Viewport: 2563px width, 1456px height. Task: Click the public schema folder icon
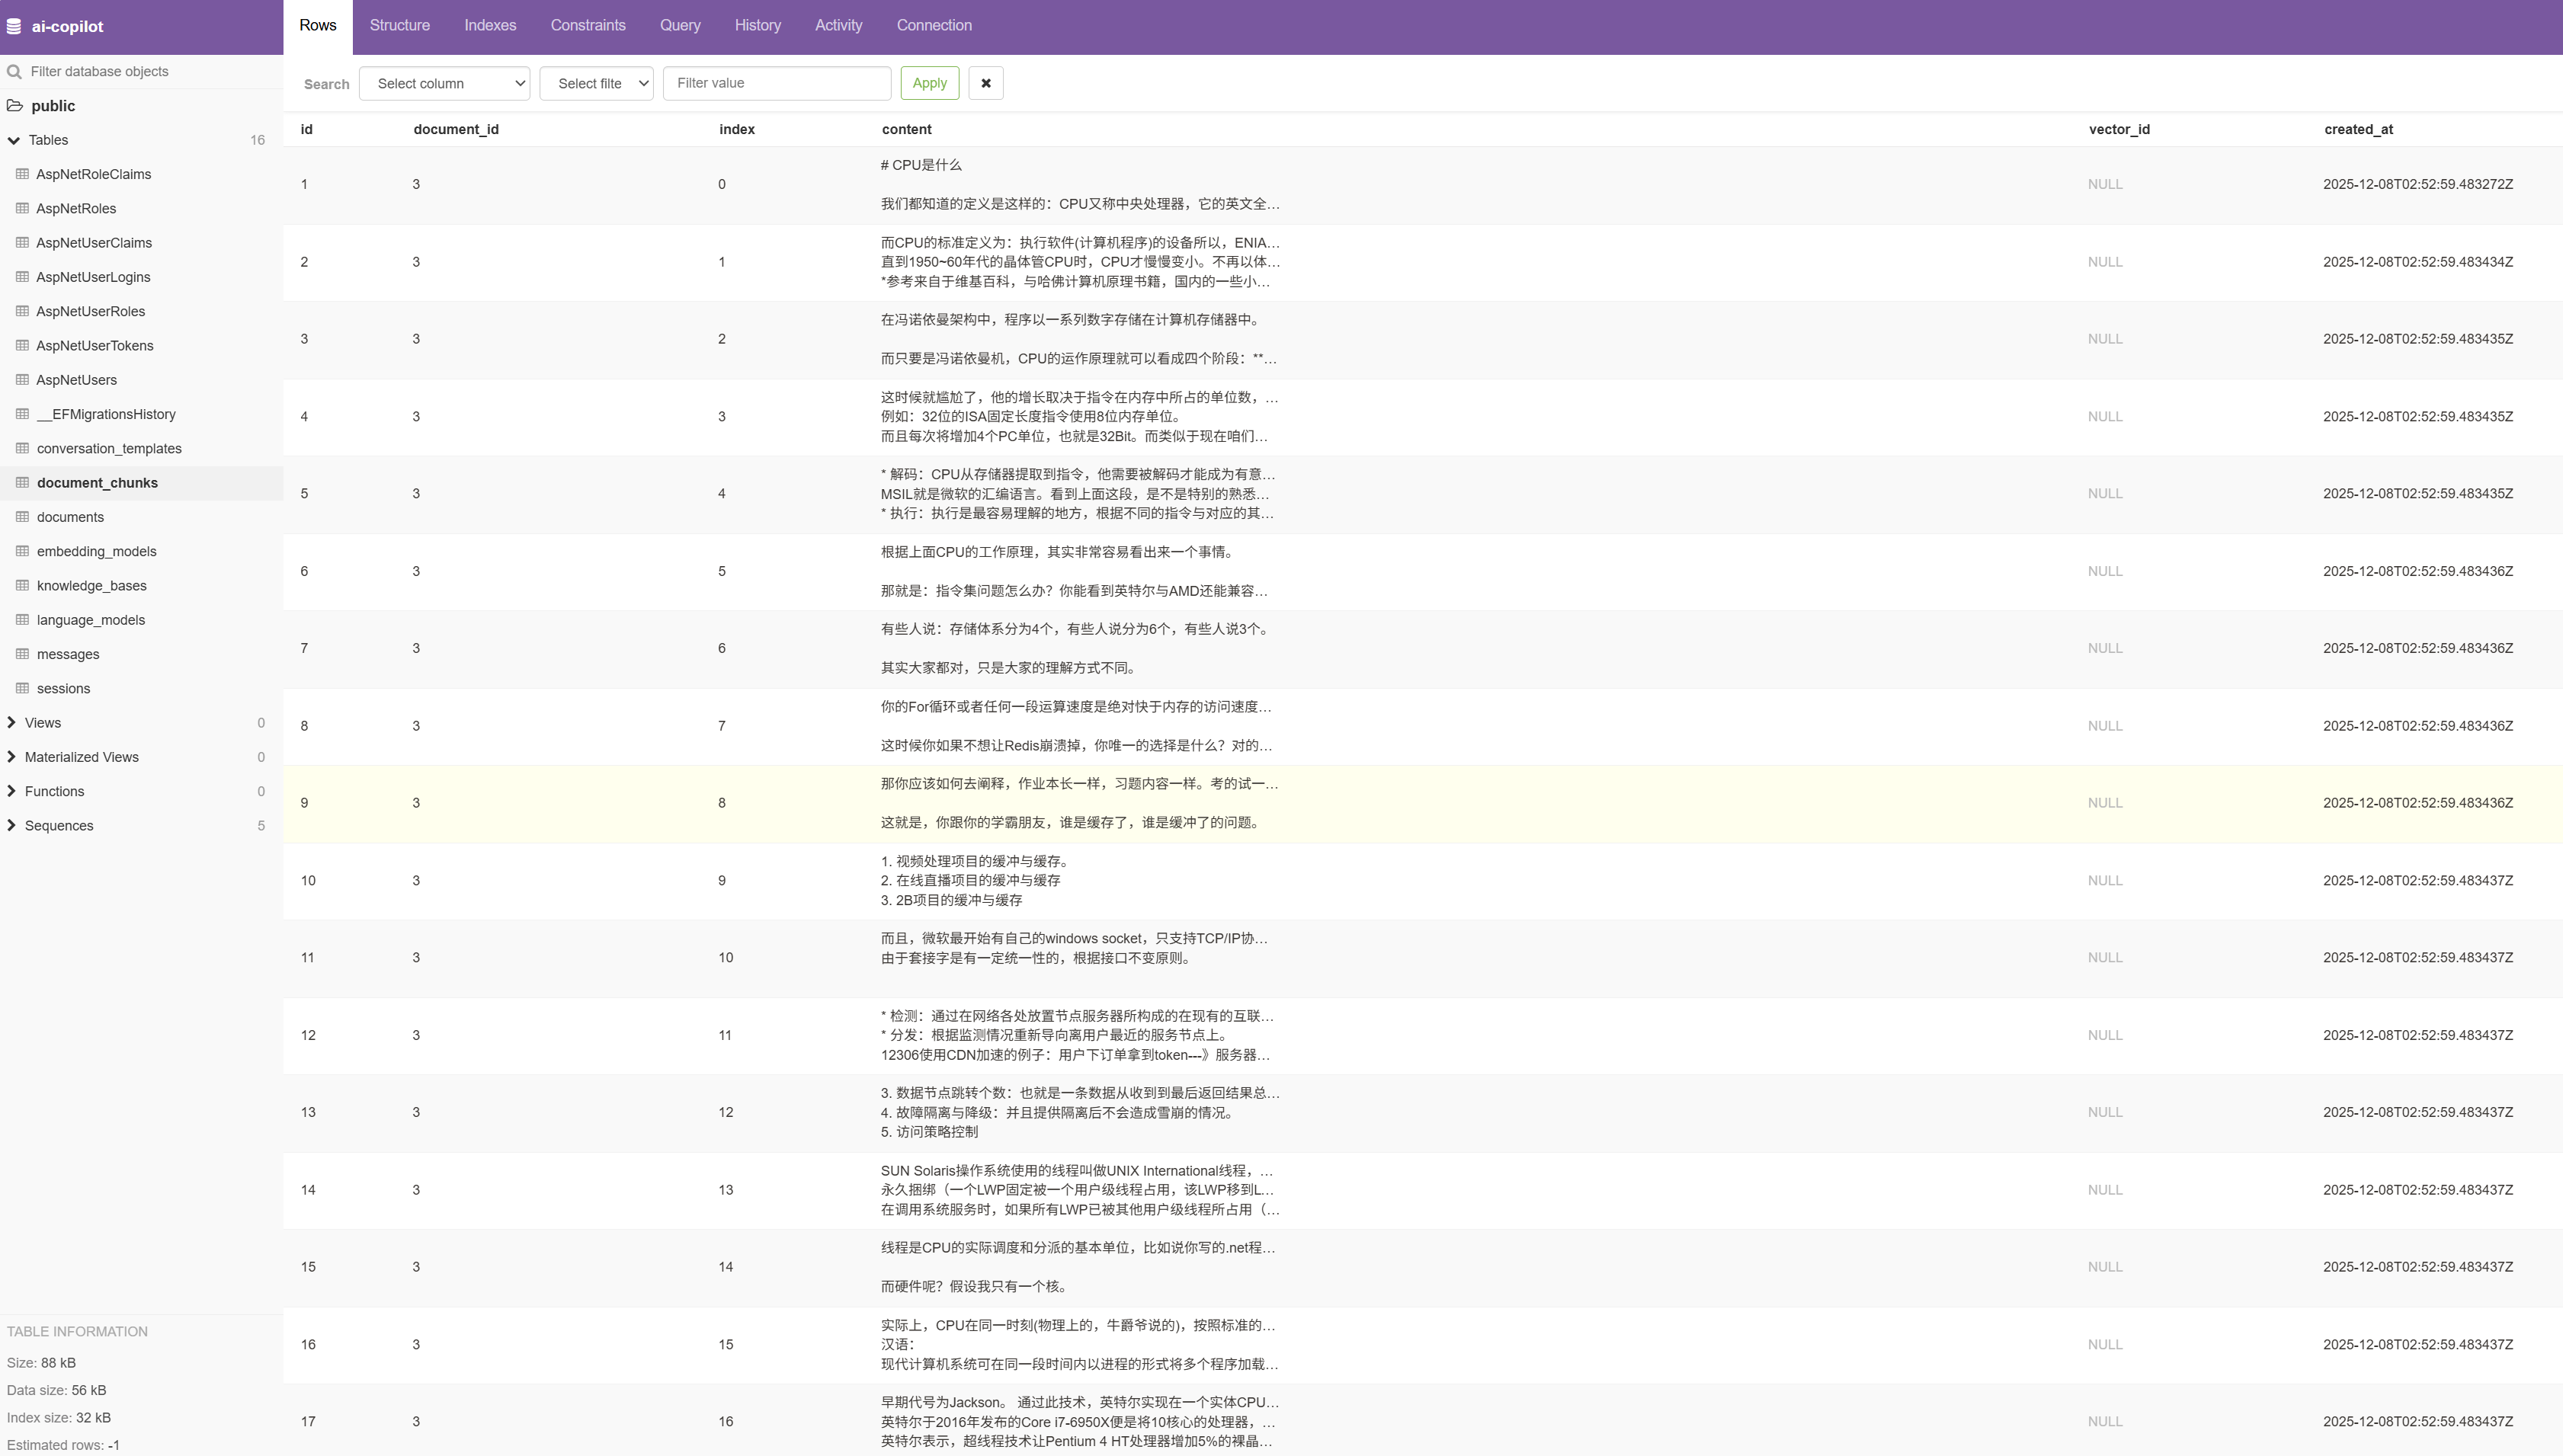15,106
